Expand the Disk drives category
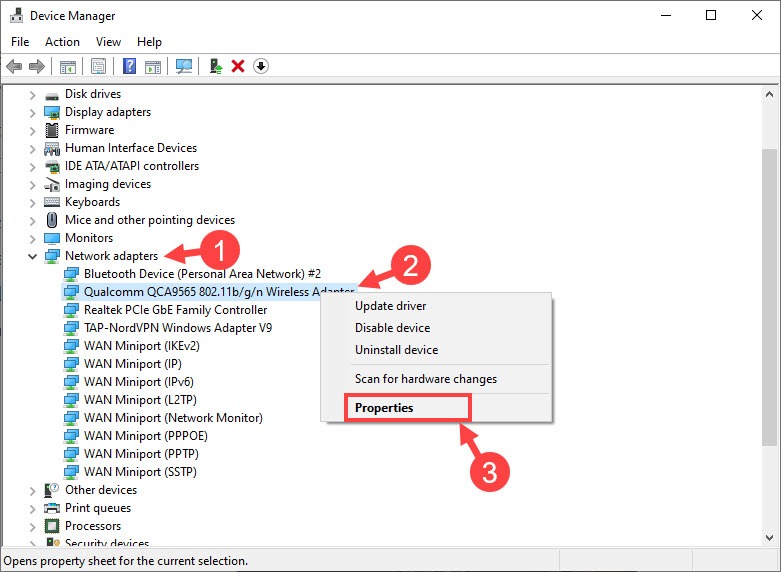781x572 pixels. click(x=32, y=94)
